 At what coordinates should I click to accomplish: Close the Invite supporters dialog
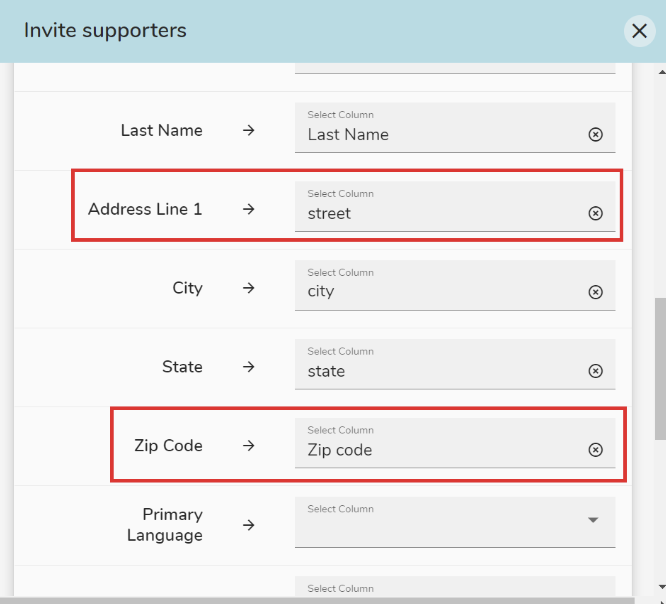[639, 31]
